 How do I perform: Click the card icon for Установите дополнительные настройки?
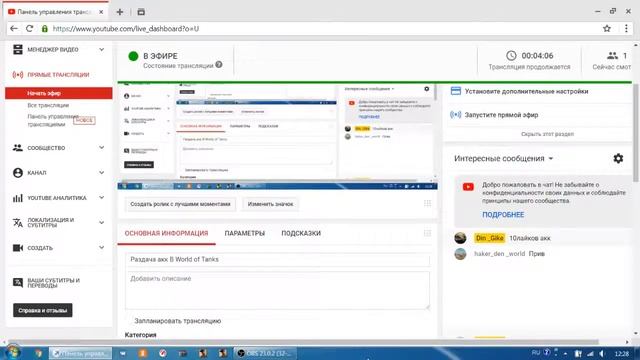click(x=456, y=91)
